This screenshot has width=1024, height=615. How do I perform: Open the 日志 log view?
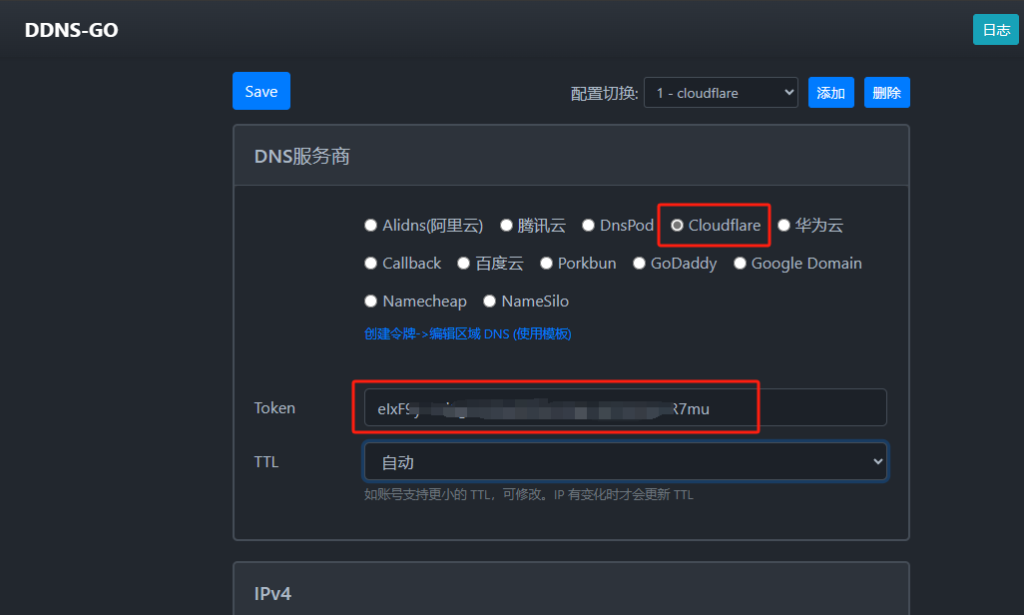tap(996, 30)
